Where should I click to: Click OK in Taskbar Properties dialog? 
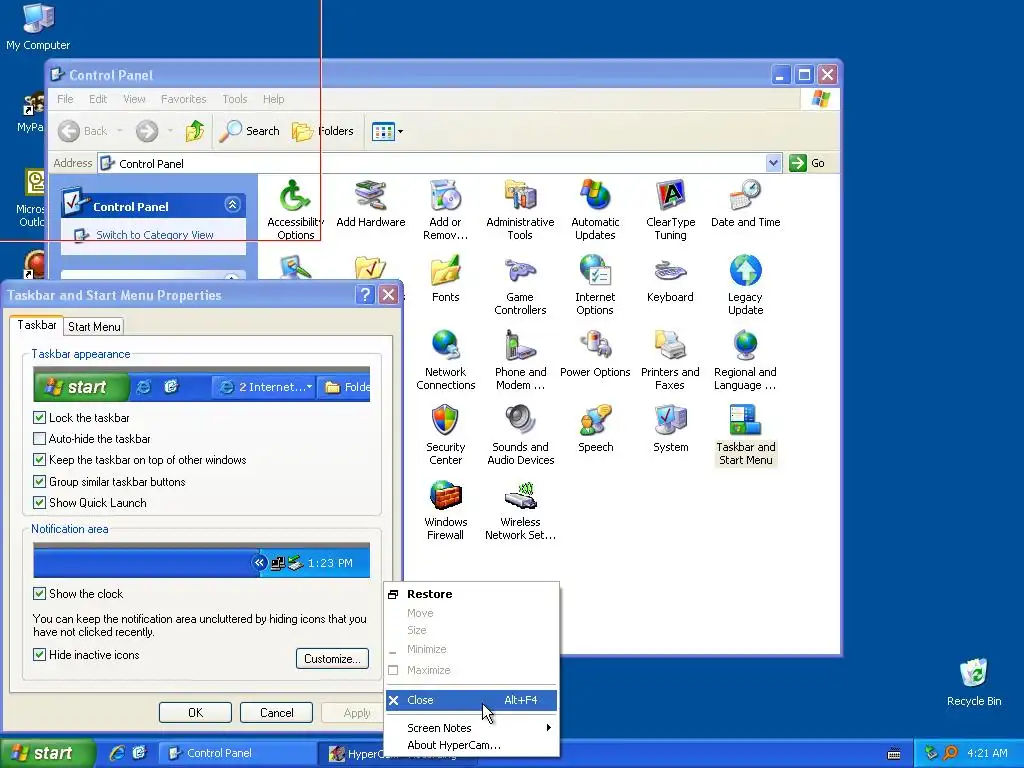195,712
